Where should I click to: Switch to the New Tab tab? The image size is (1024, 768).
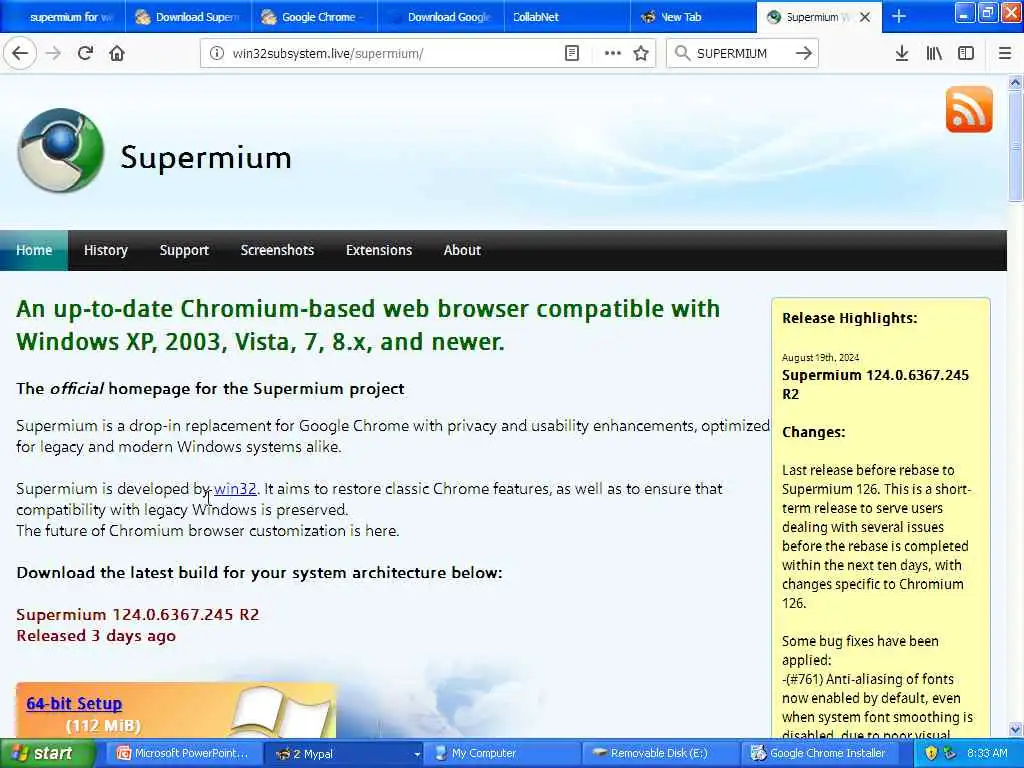[x=693, y=17]
